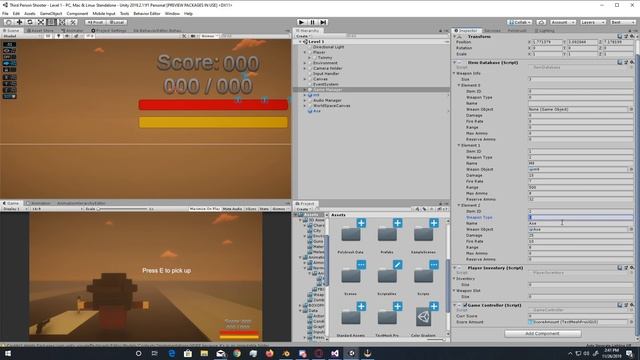
Task: Open Player Inventory component settings gear
Action: [632, 268]
